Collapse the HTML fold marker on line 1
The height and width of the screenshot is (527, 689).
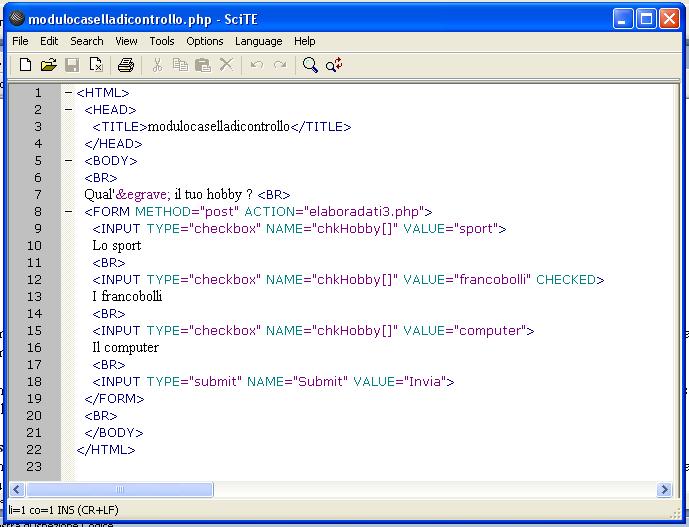pyautogui.click(x=68, y=93)
